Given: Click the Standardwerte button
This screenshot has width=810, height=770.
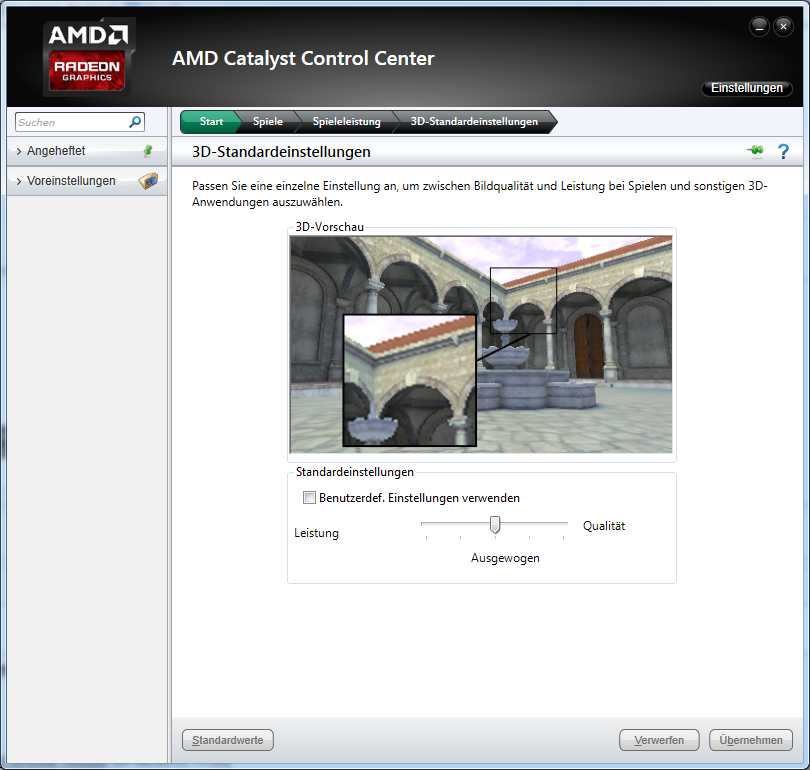Looking at the screenshot, I should [x=228, y=740].
